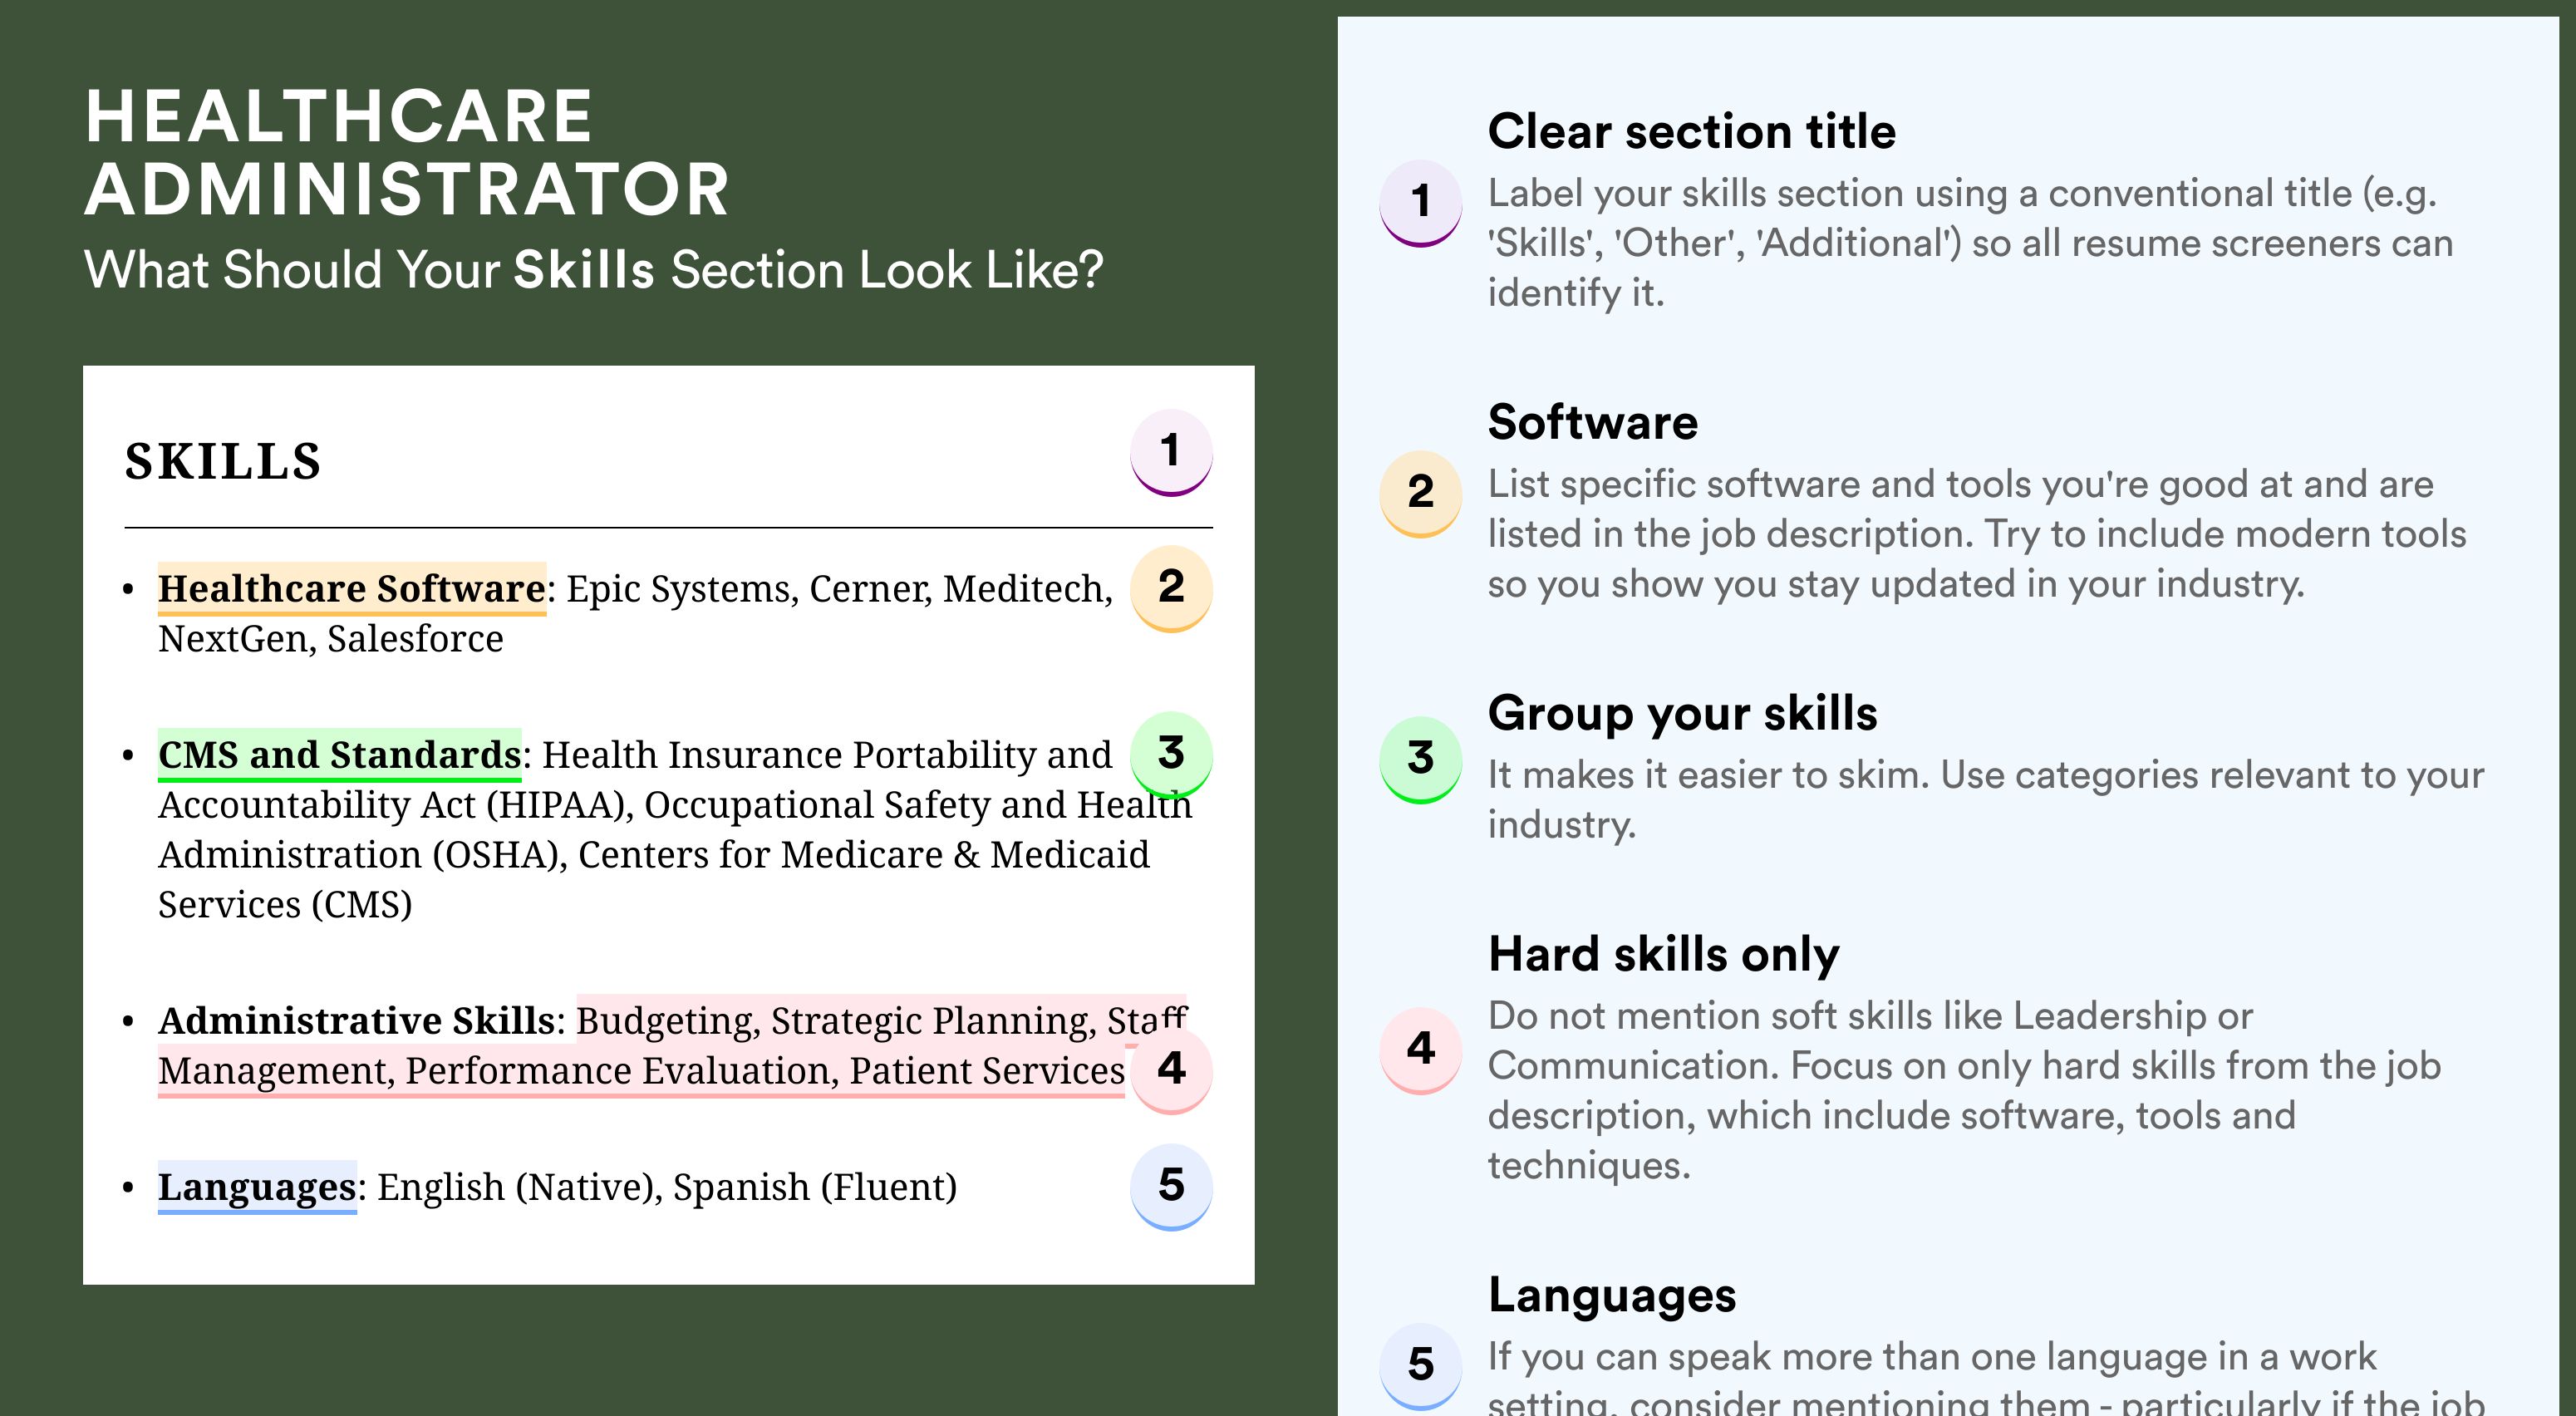Click pink badge 4 beside Administrative Skills
2576x1416 pixels.
point(1171,1070)
